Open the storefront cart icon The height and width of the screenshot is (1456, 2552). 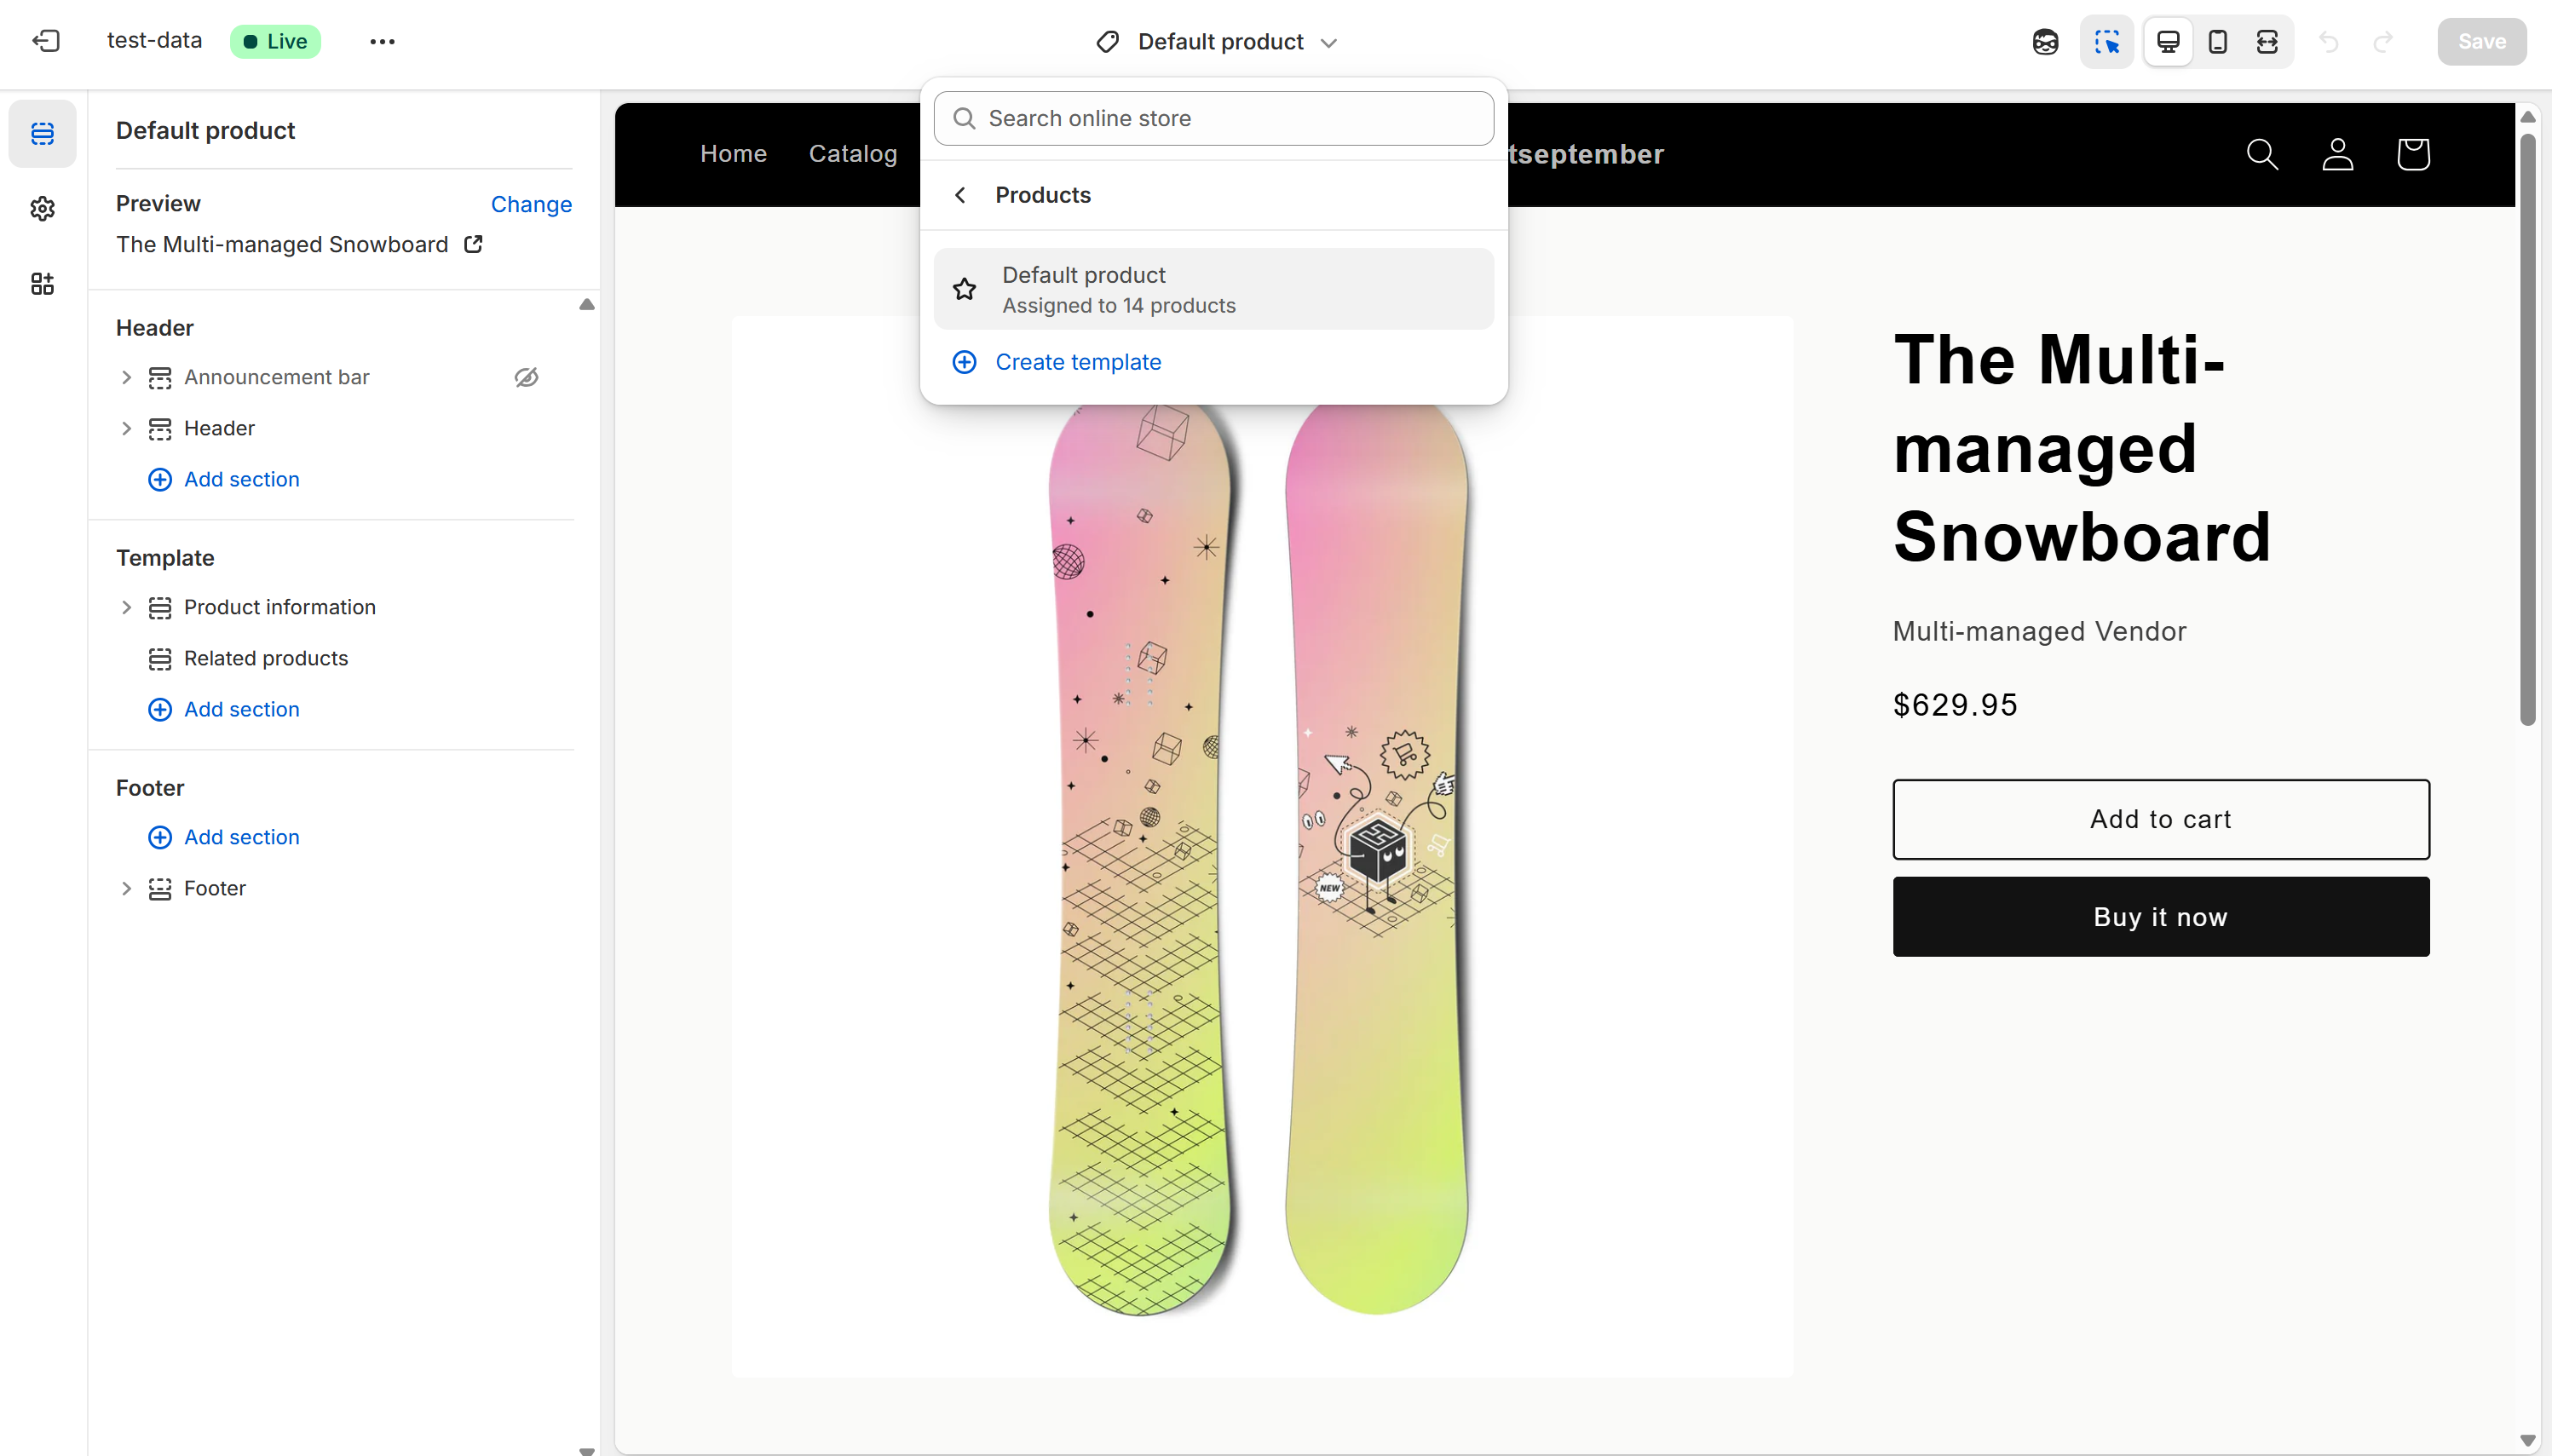coord(2413,154)
